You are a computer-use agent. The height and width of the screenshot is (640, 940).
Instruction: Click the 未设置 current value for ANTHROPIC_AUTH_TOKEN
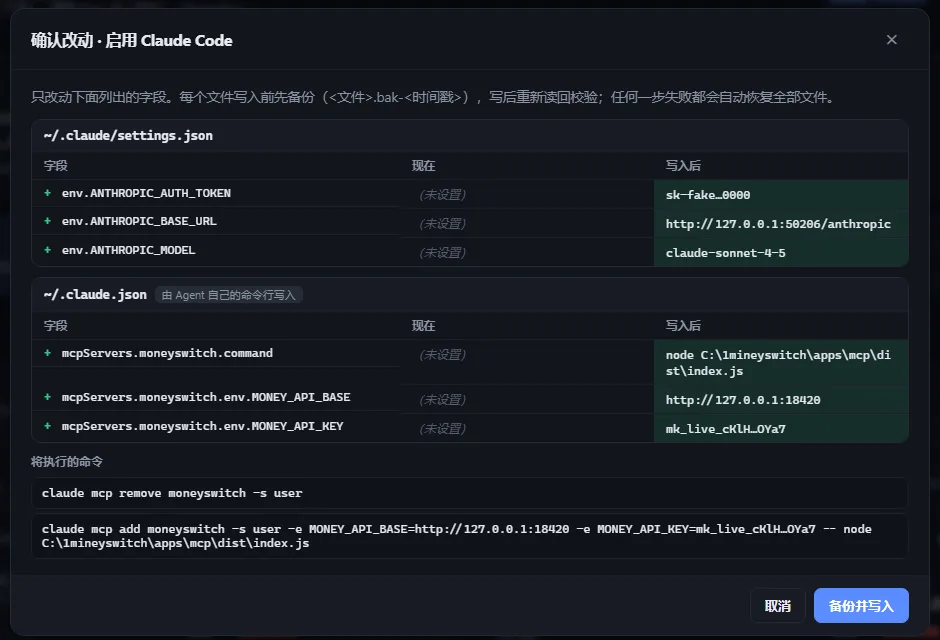click(442, 195)
